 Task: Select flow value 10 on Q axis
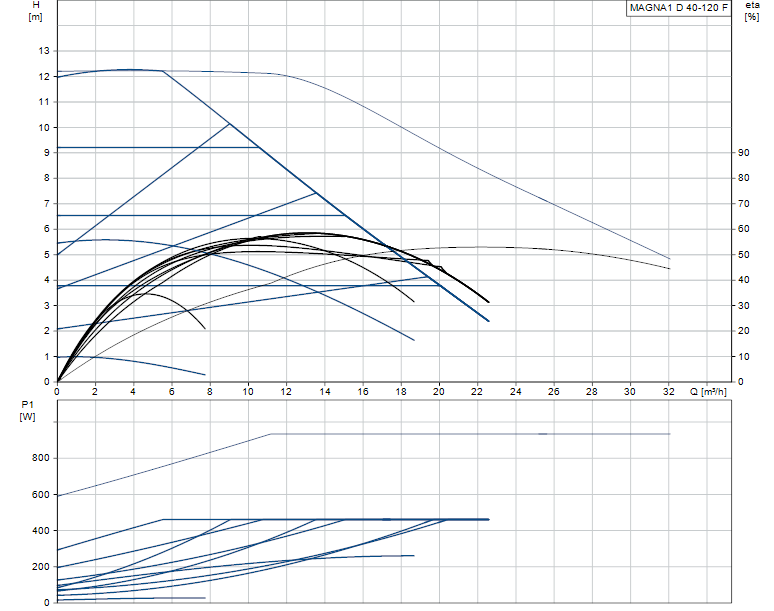tap(248, 391)
